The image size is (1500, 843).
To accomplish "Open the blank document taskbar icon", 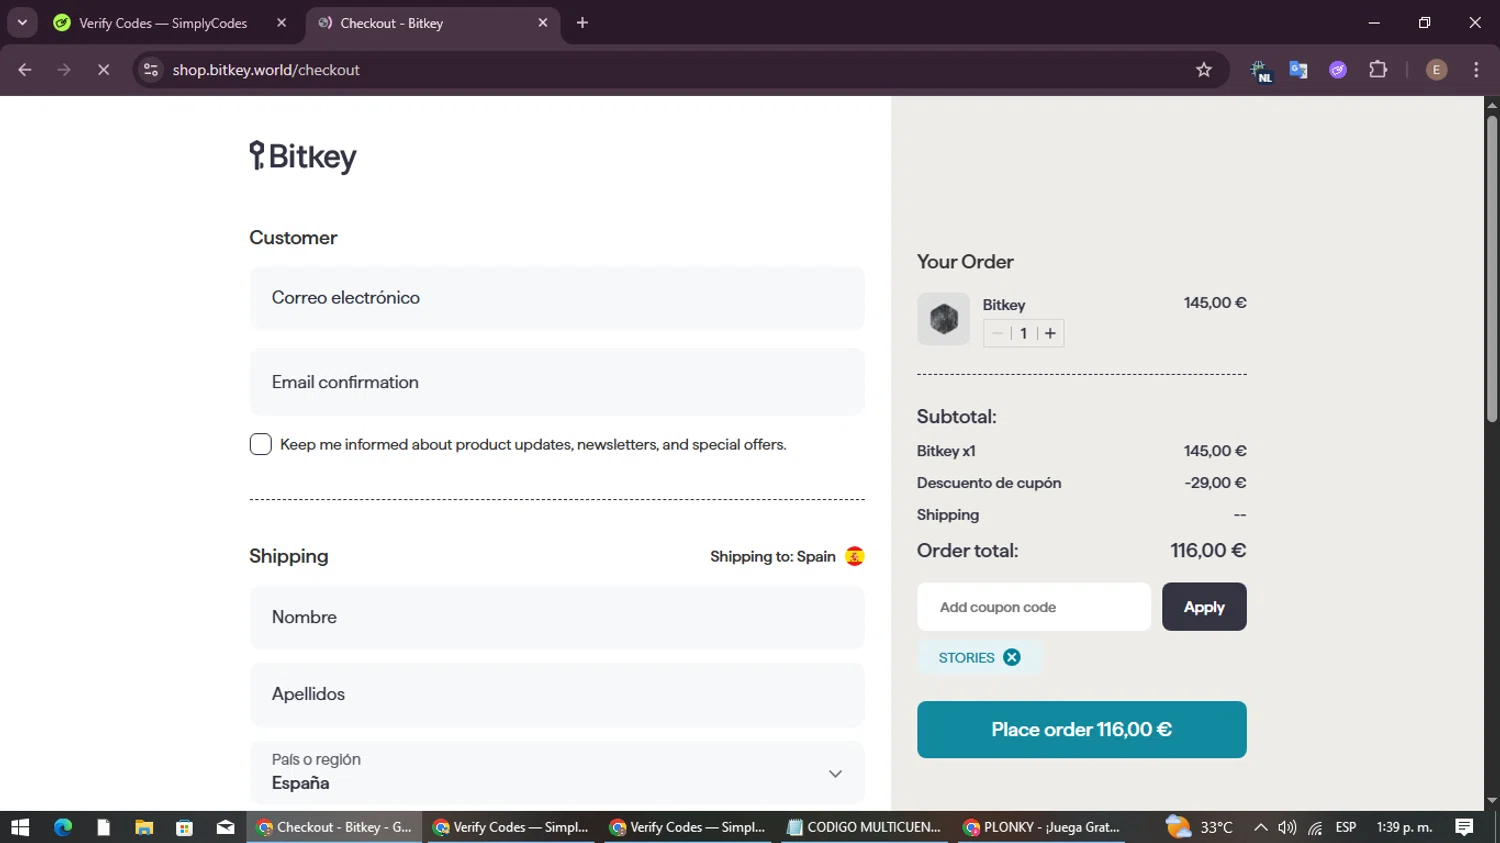I will click(x=103, y=827).
